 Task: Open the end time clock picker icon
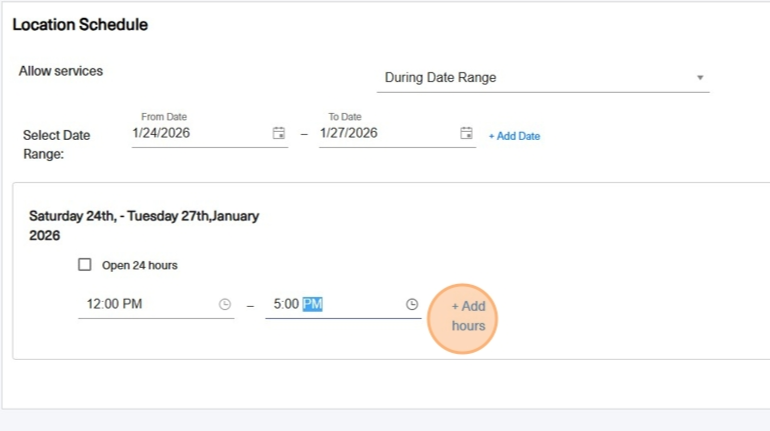coord(412,304)
